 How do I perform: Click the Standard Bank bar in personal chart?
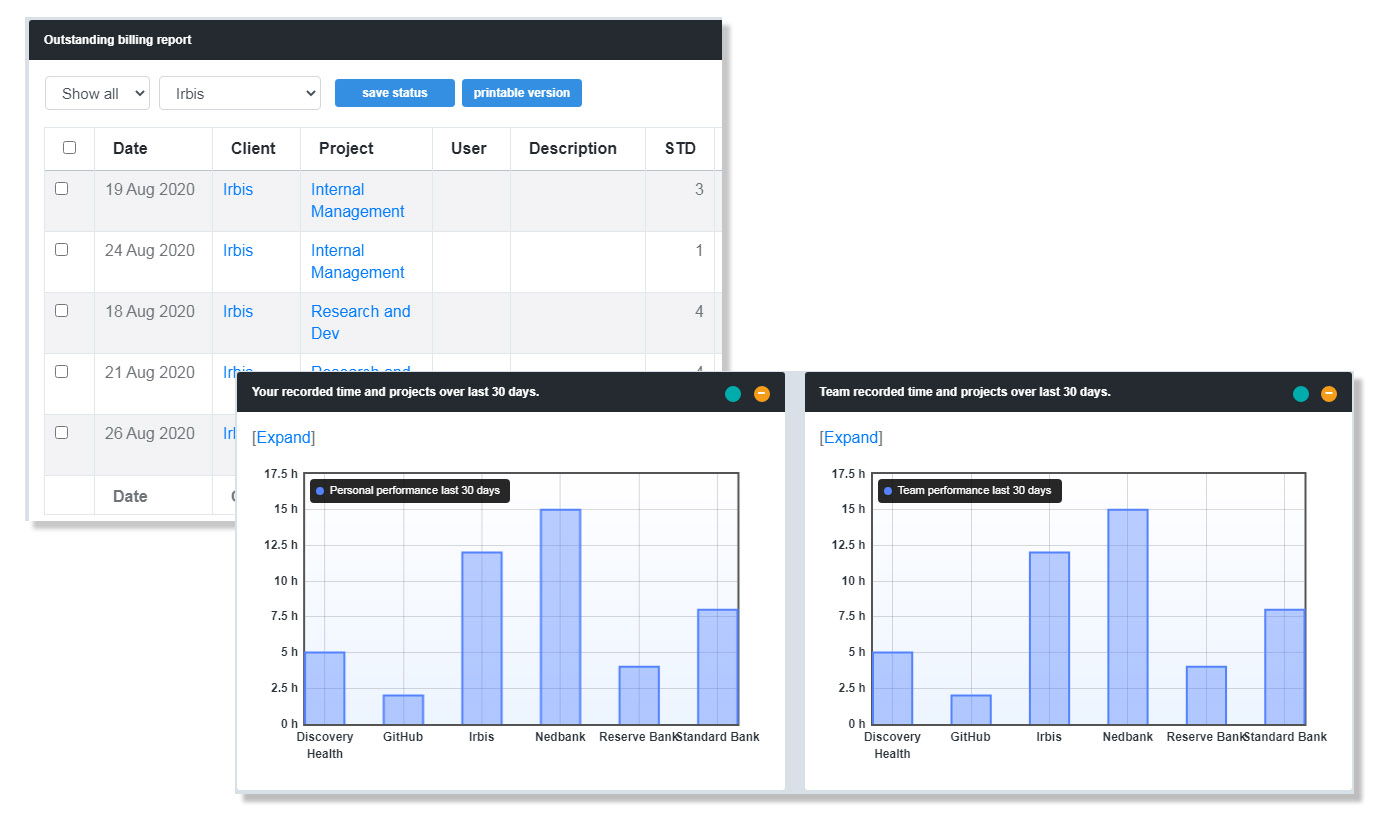[718, 667]
